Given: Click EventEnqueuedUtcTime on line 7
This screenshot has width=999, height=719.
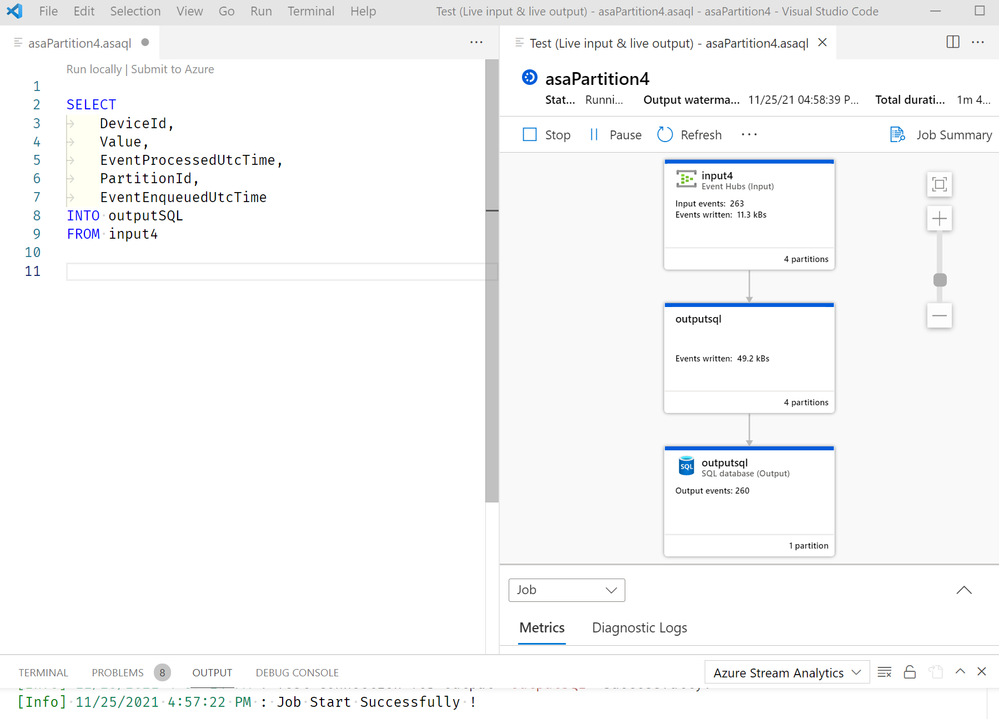Looking at the screenshot, I should tap(183, 197).
